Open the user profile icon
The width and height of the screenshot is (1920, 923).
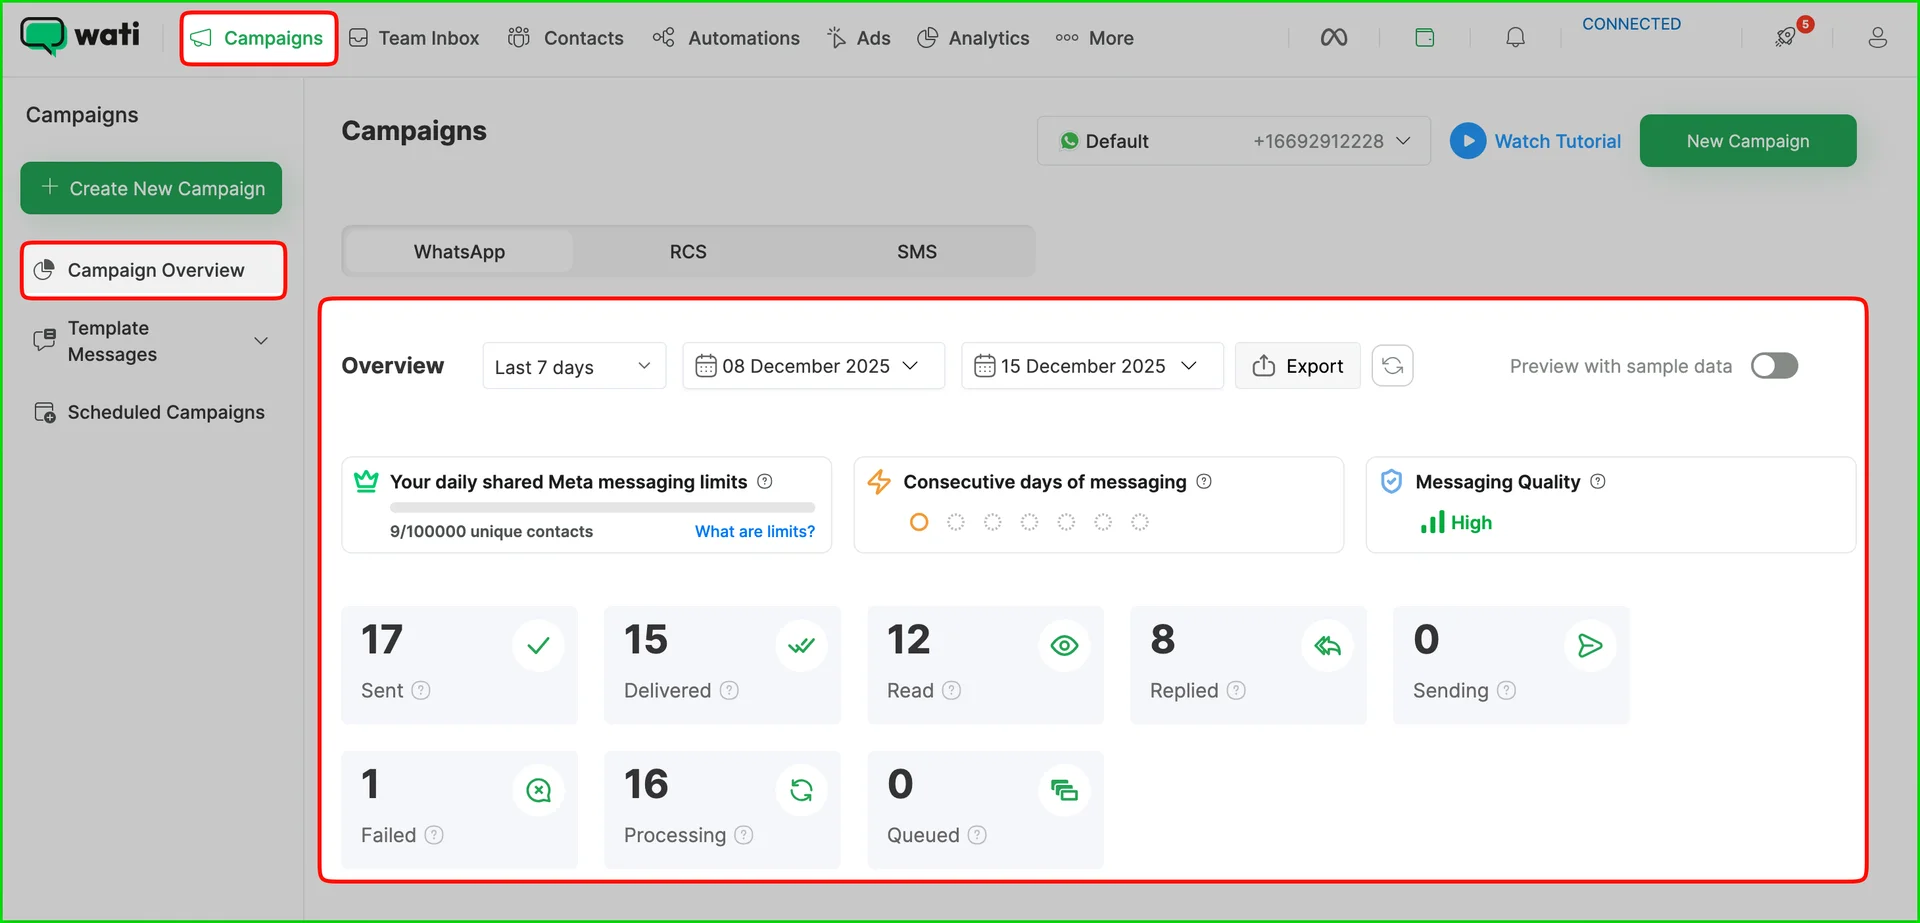[1877, 37]
